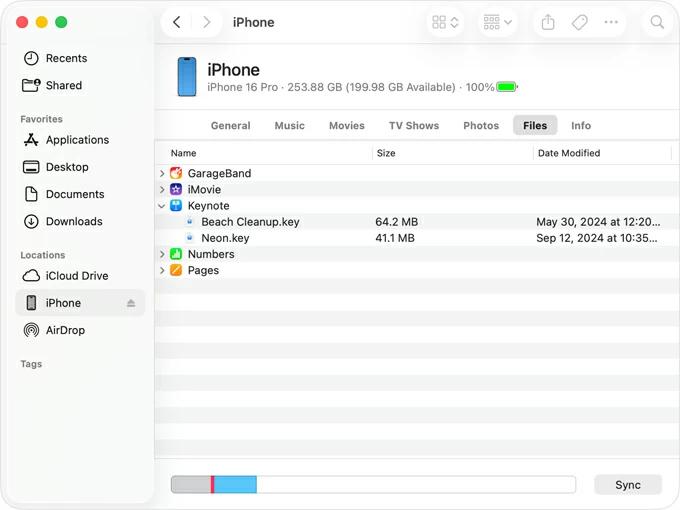Select the Beach Cleanup.key file
This screenshot has width=680, height=510.
click(250, 222)
